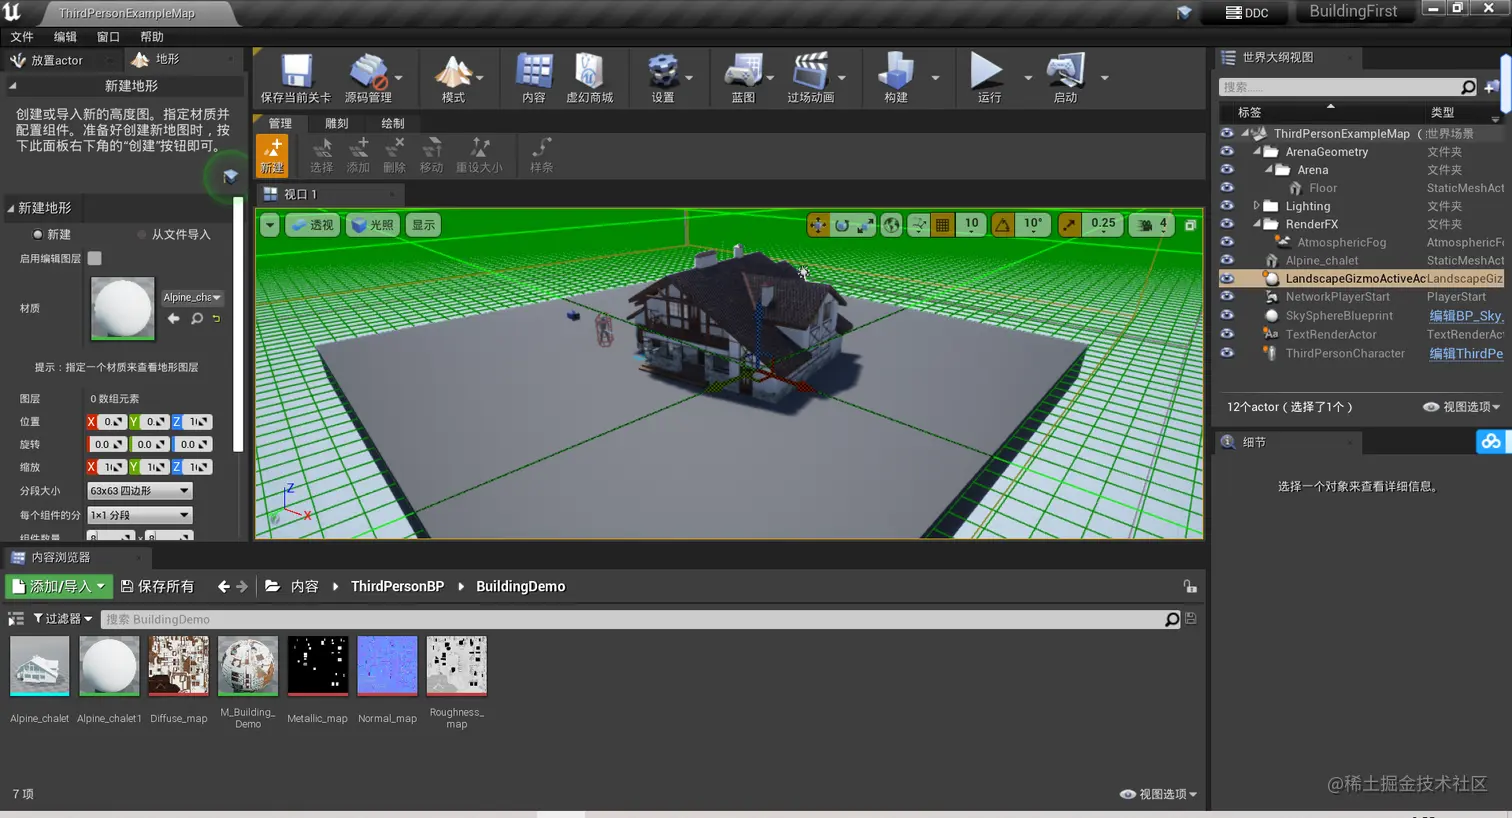Open the 内容 content browser button
This screenshot has height=818, width=1512.
(x=534, y=78)
